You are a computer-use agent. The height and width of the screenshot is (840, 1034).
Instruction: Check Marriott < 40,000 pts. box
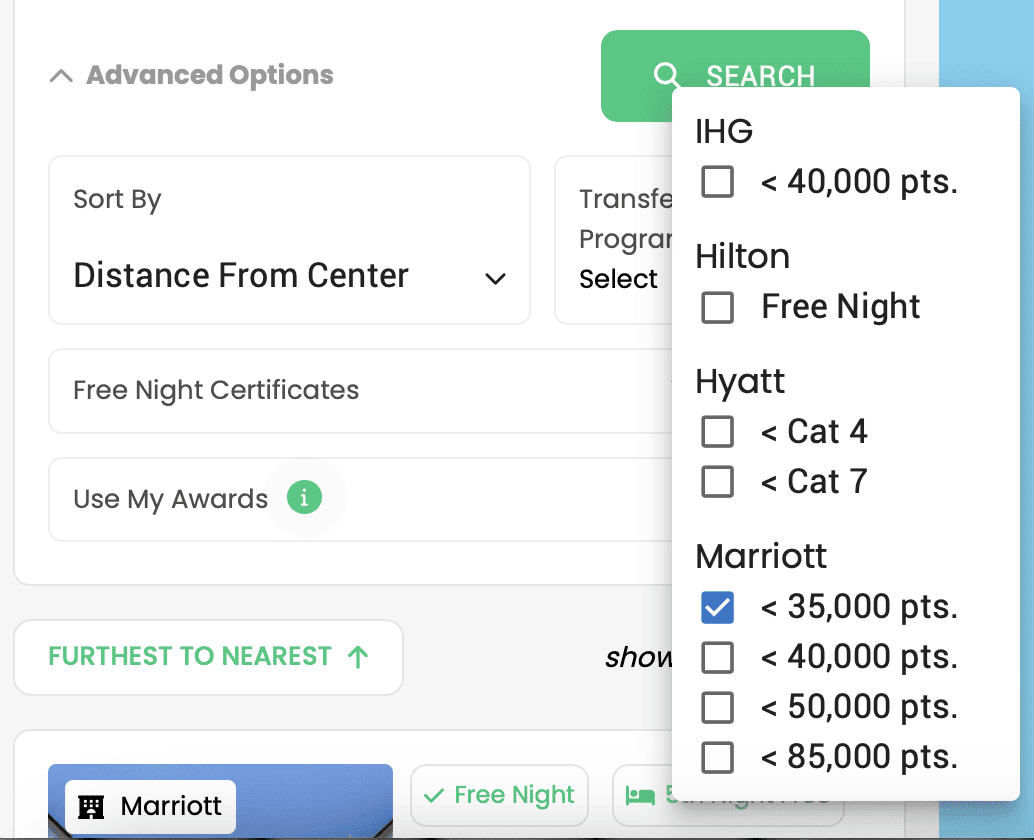point(717,657)
